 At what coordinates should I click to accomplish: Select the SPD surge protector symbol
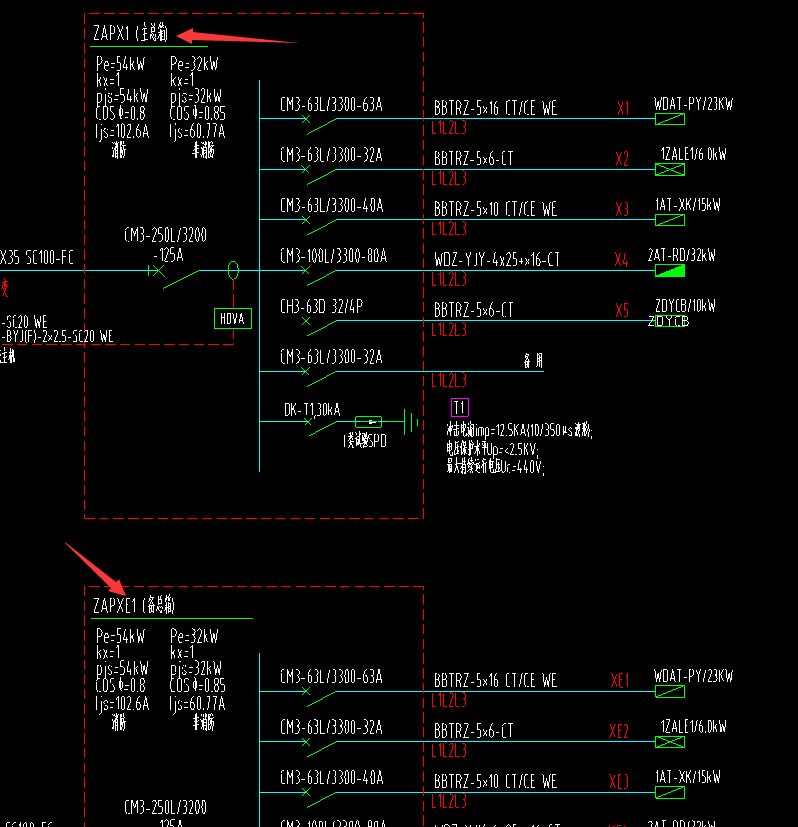point(368,421)
